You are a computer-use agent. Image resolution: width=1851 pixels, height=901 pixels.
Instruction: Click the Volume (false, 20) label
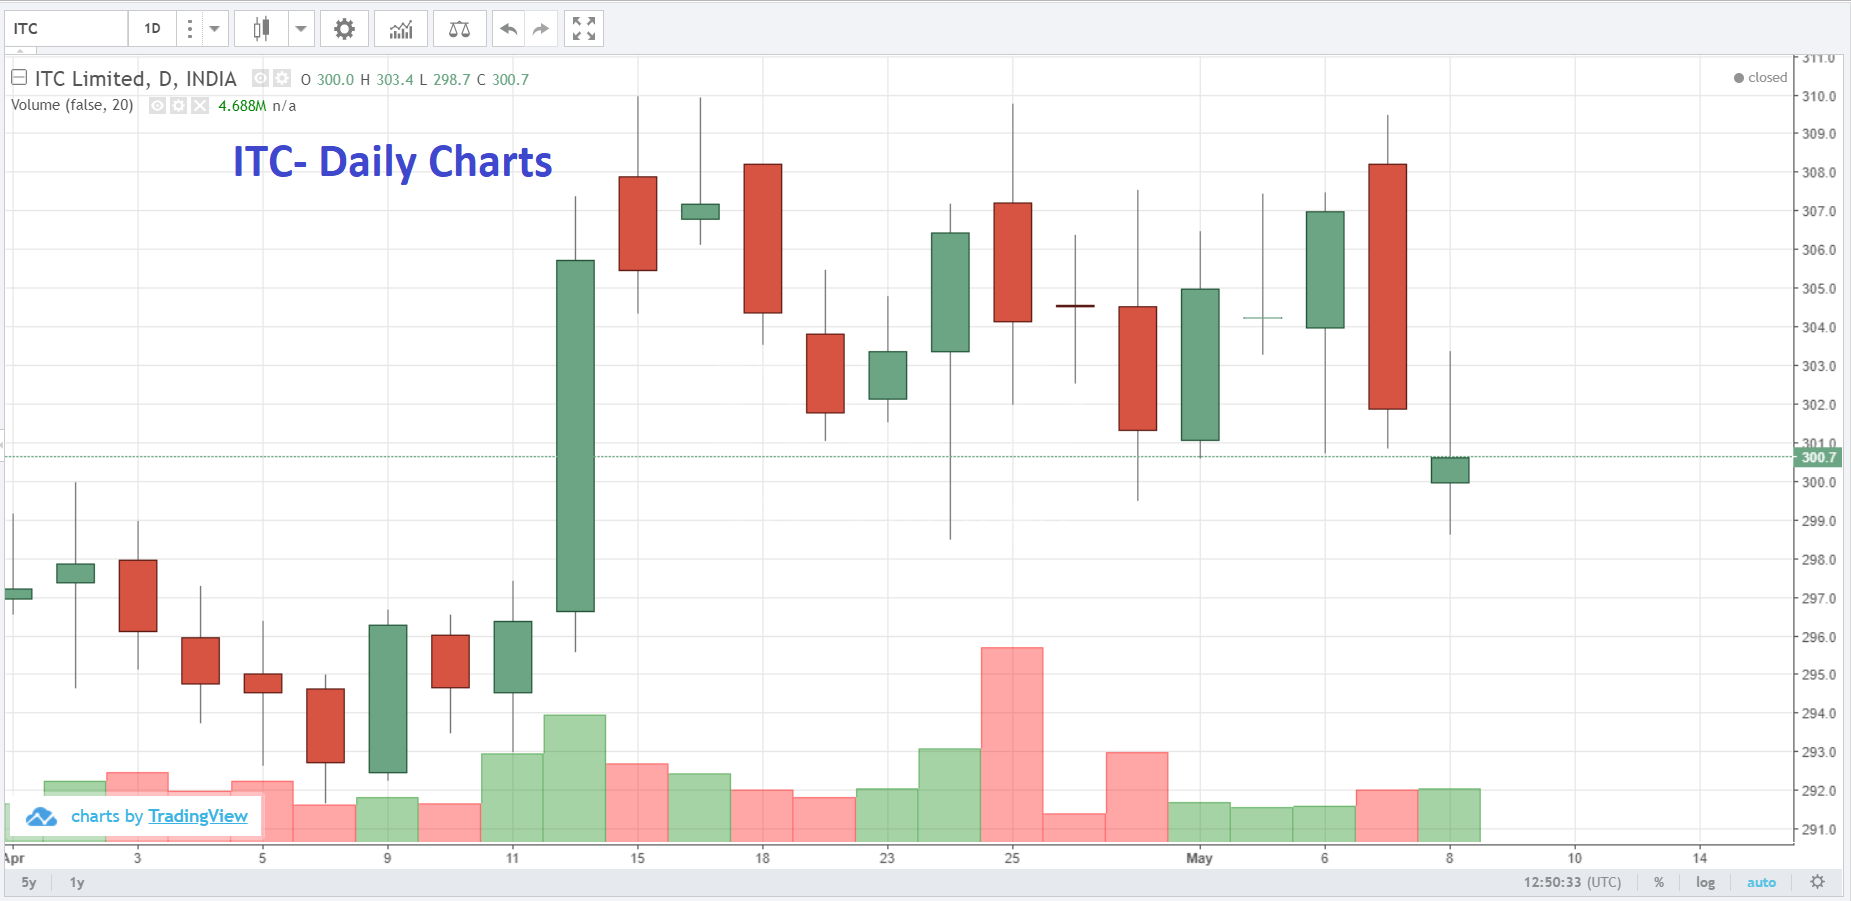[x=72, y=105]
